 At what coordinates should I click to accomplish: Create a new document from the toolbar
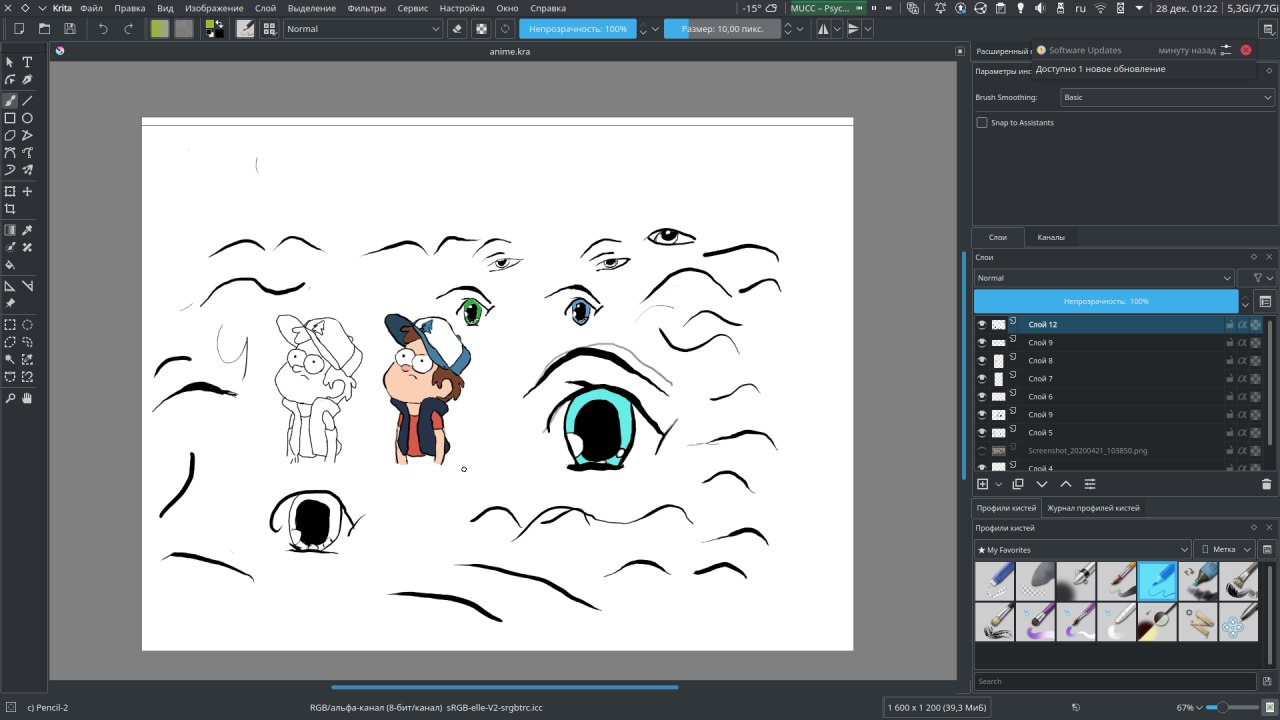18,29
